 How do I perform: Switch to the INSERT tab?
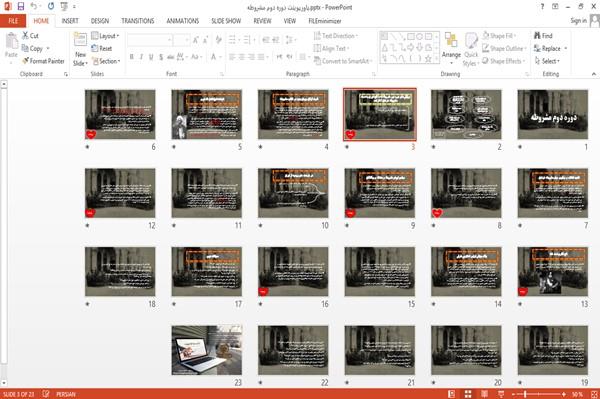click(70, 21)
